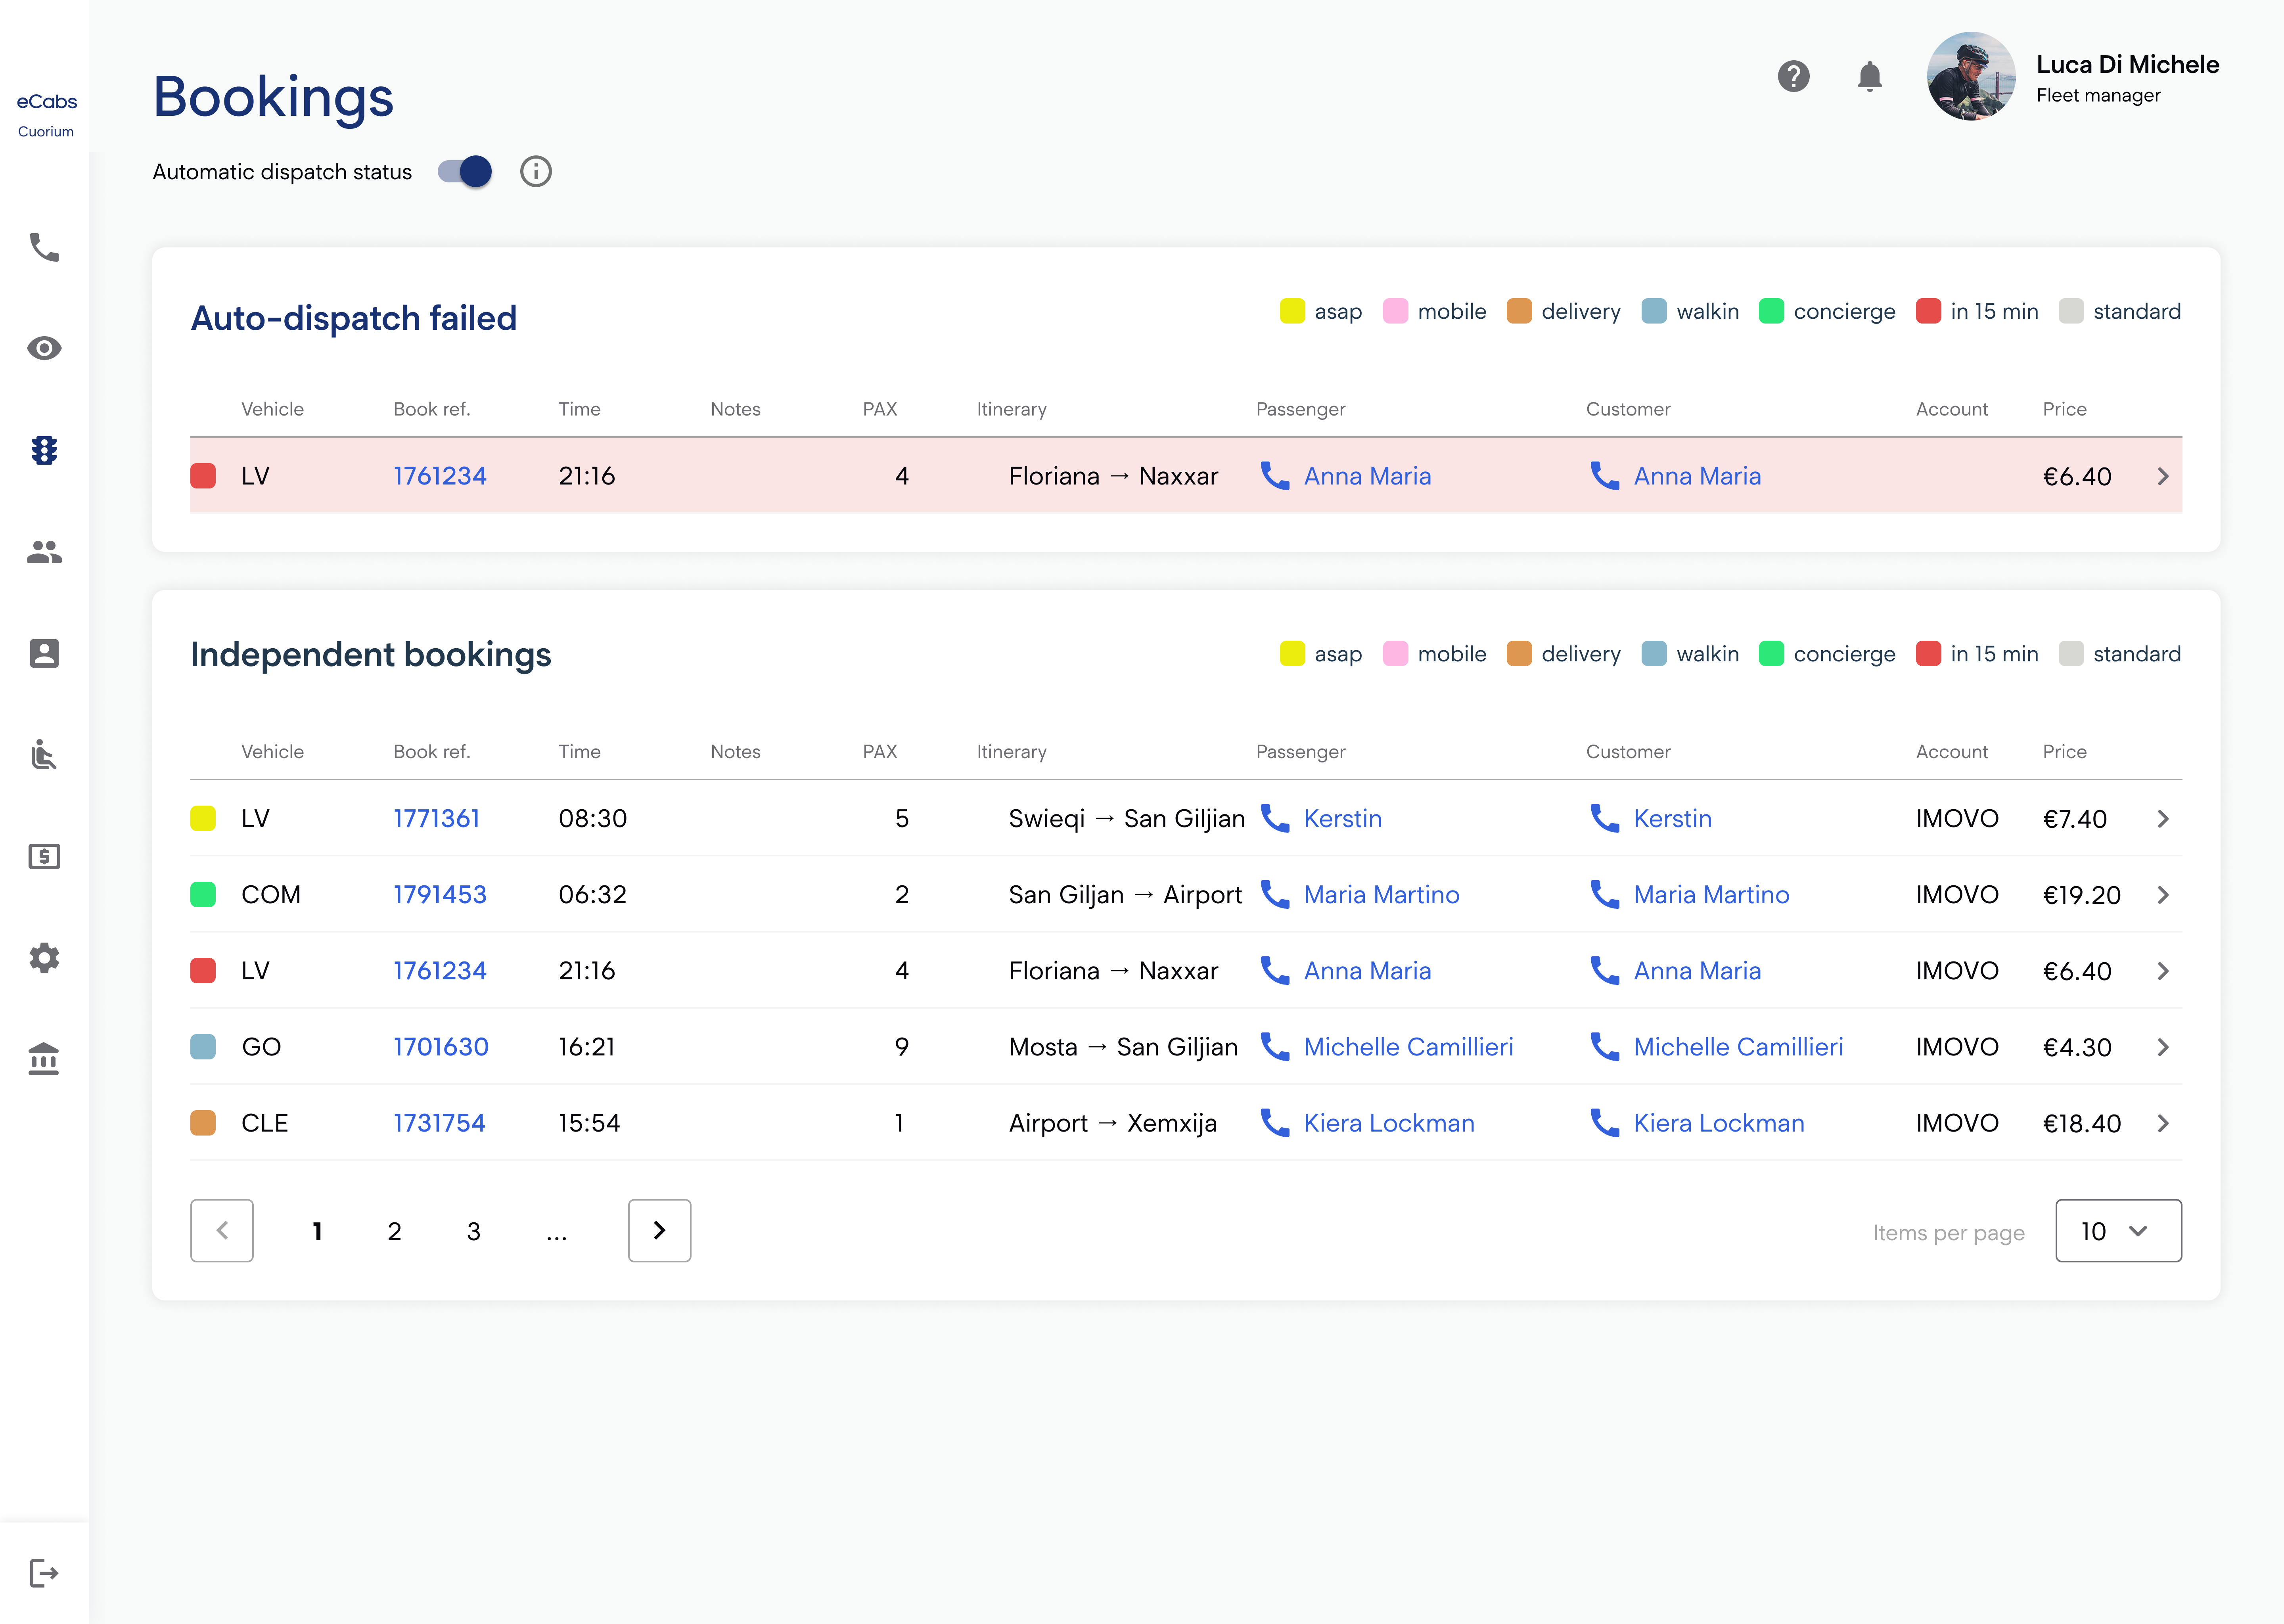
Task: Open customer Kiera Lockman name link
Action: click(1719, 1123)
